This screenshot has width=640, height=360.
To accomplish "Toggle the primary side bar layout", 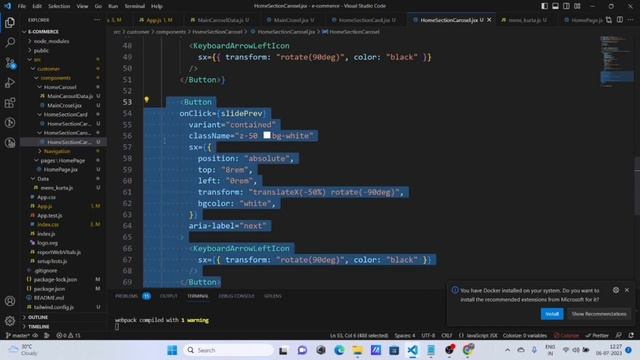I will pyautogui.click(x=544, y=6).
